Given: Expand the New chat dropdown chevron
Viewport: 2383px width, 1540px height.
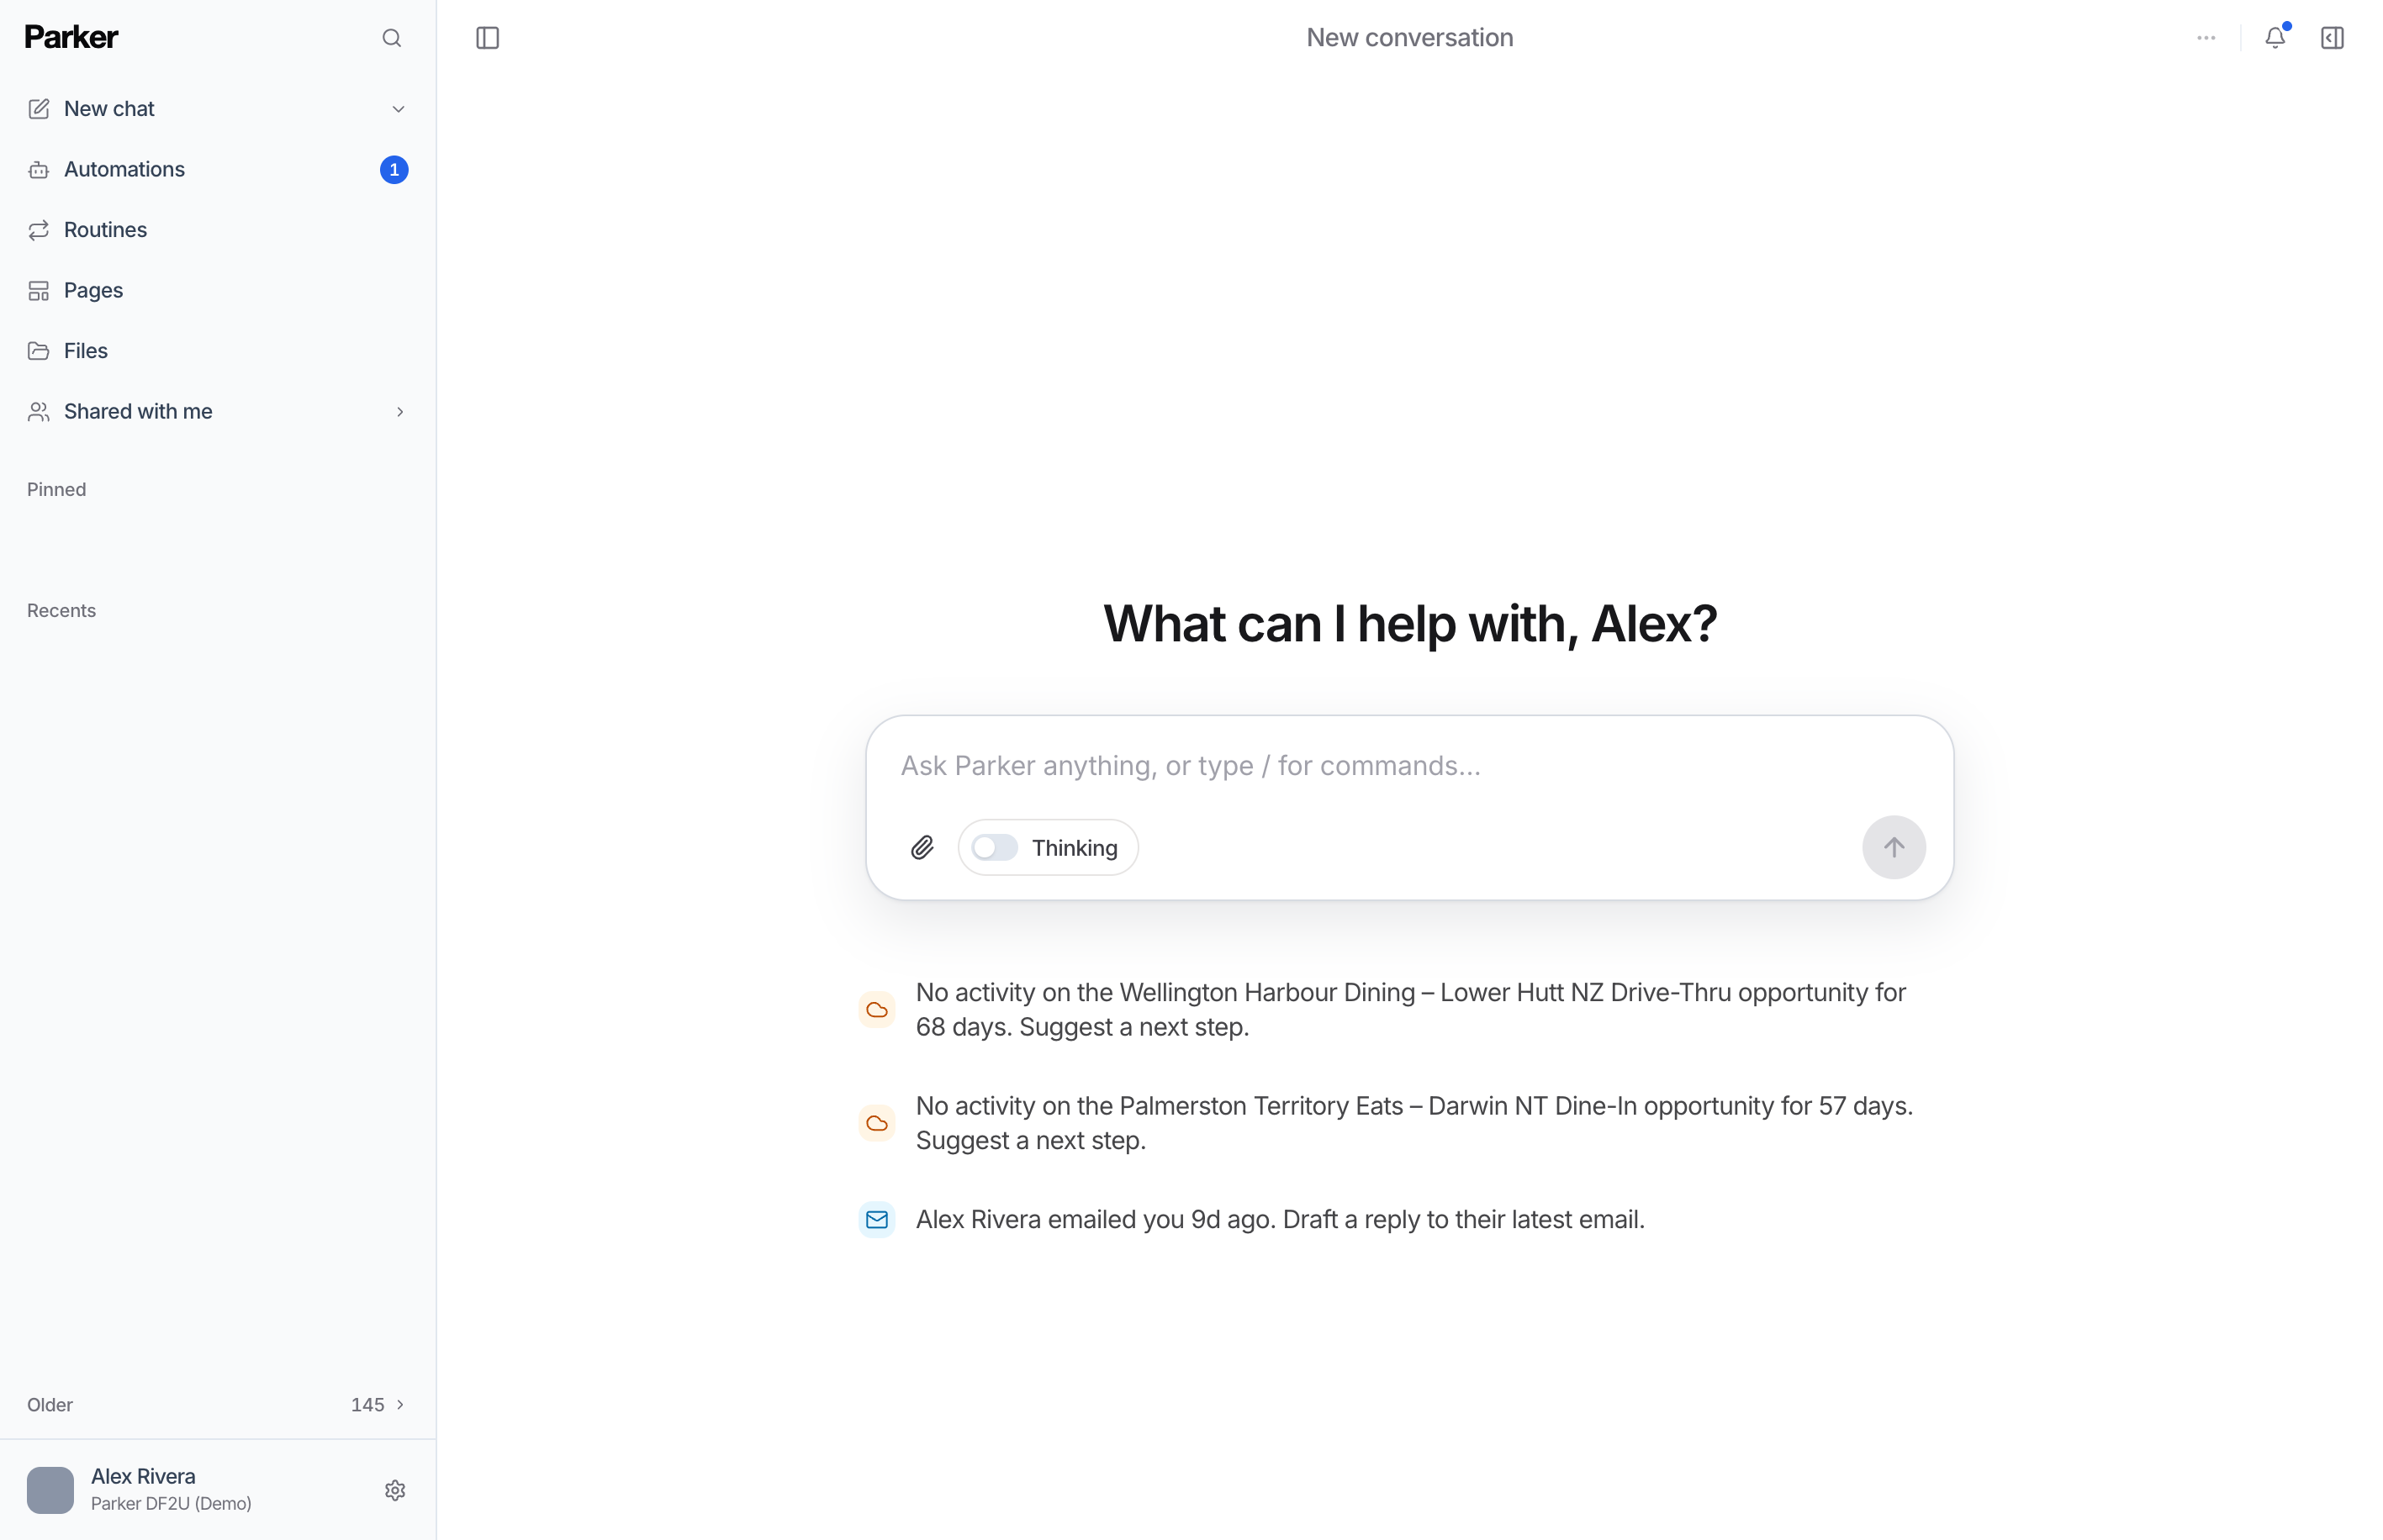Looking at the screenshot, I should click(x=398, y=109).
